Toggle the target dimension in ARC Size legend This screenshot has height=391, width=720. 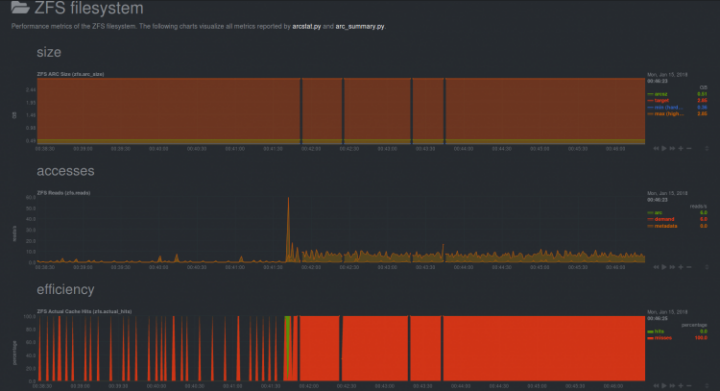pos(658,101)
